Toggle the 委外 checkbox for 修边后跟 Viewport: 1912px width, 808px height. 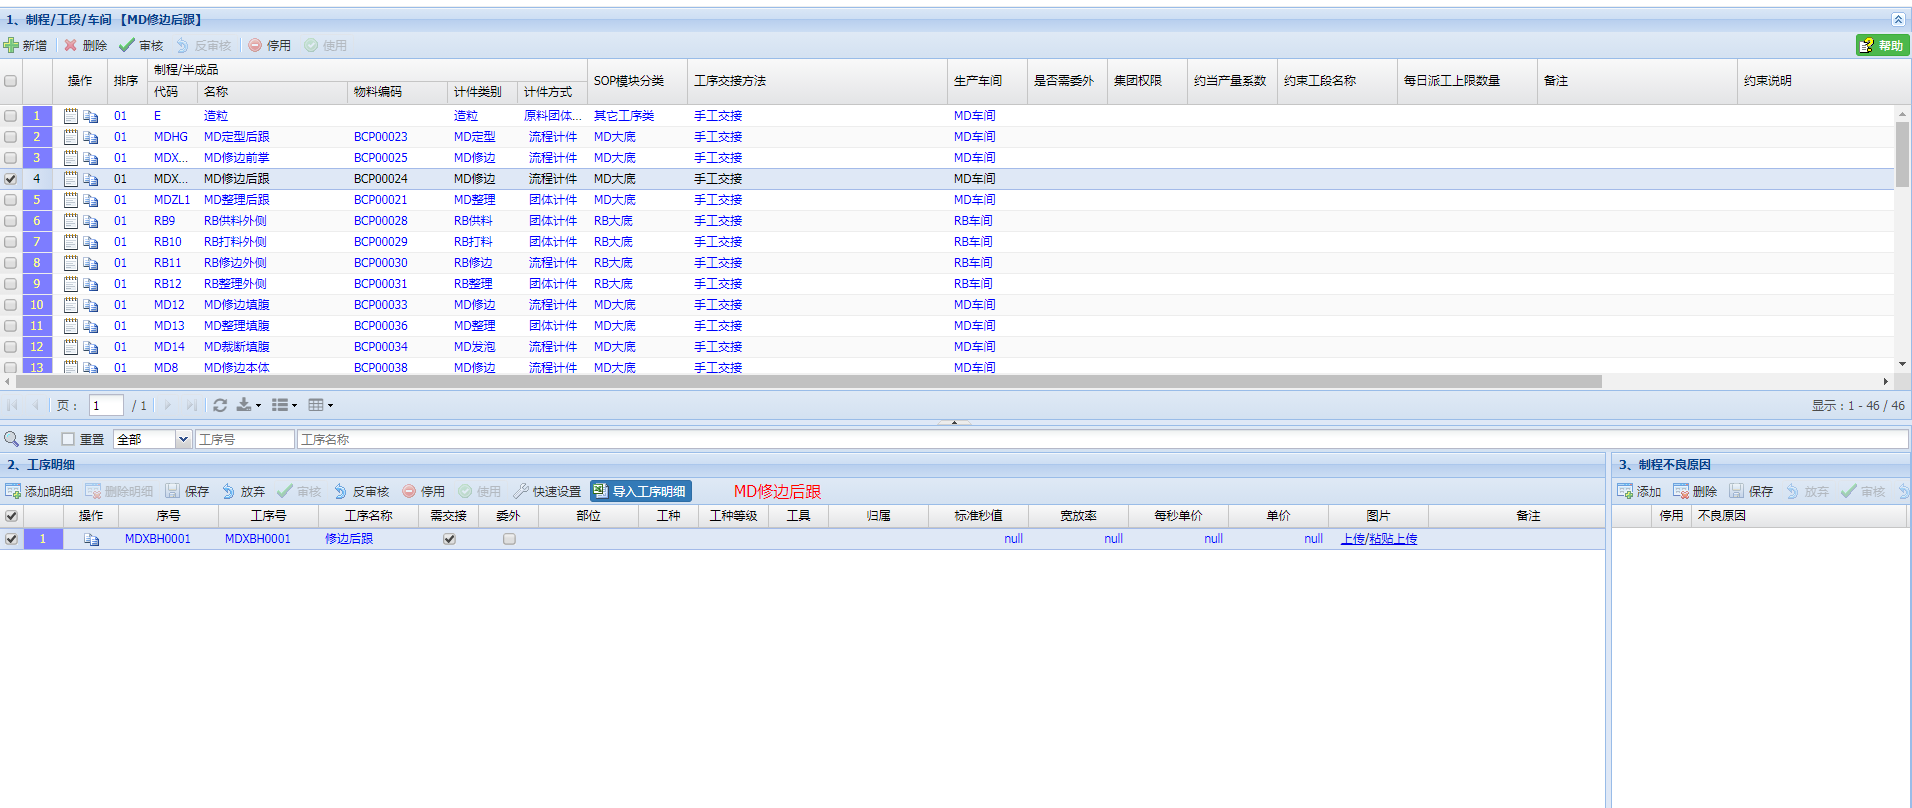tap(509, 539)
